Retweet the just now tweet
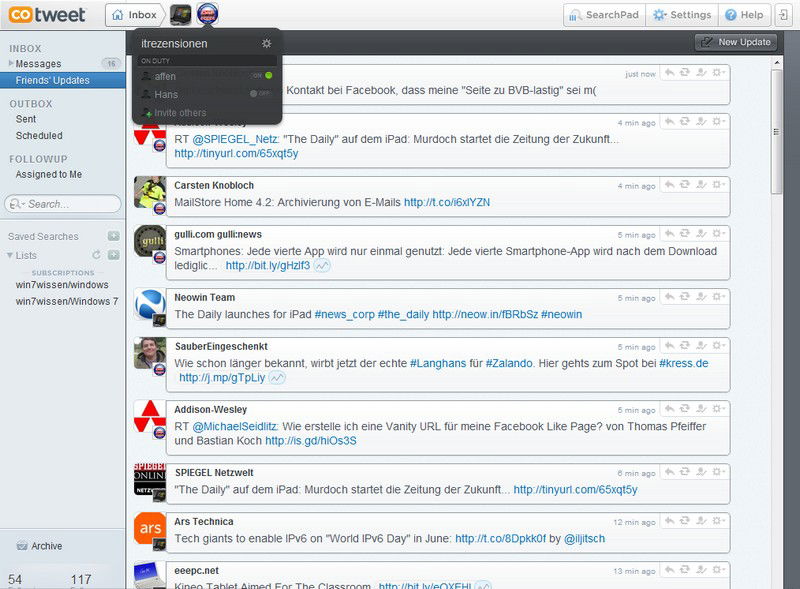The width and height of the screenshot is (800, 589). pos(685,72)
